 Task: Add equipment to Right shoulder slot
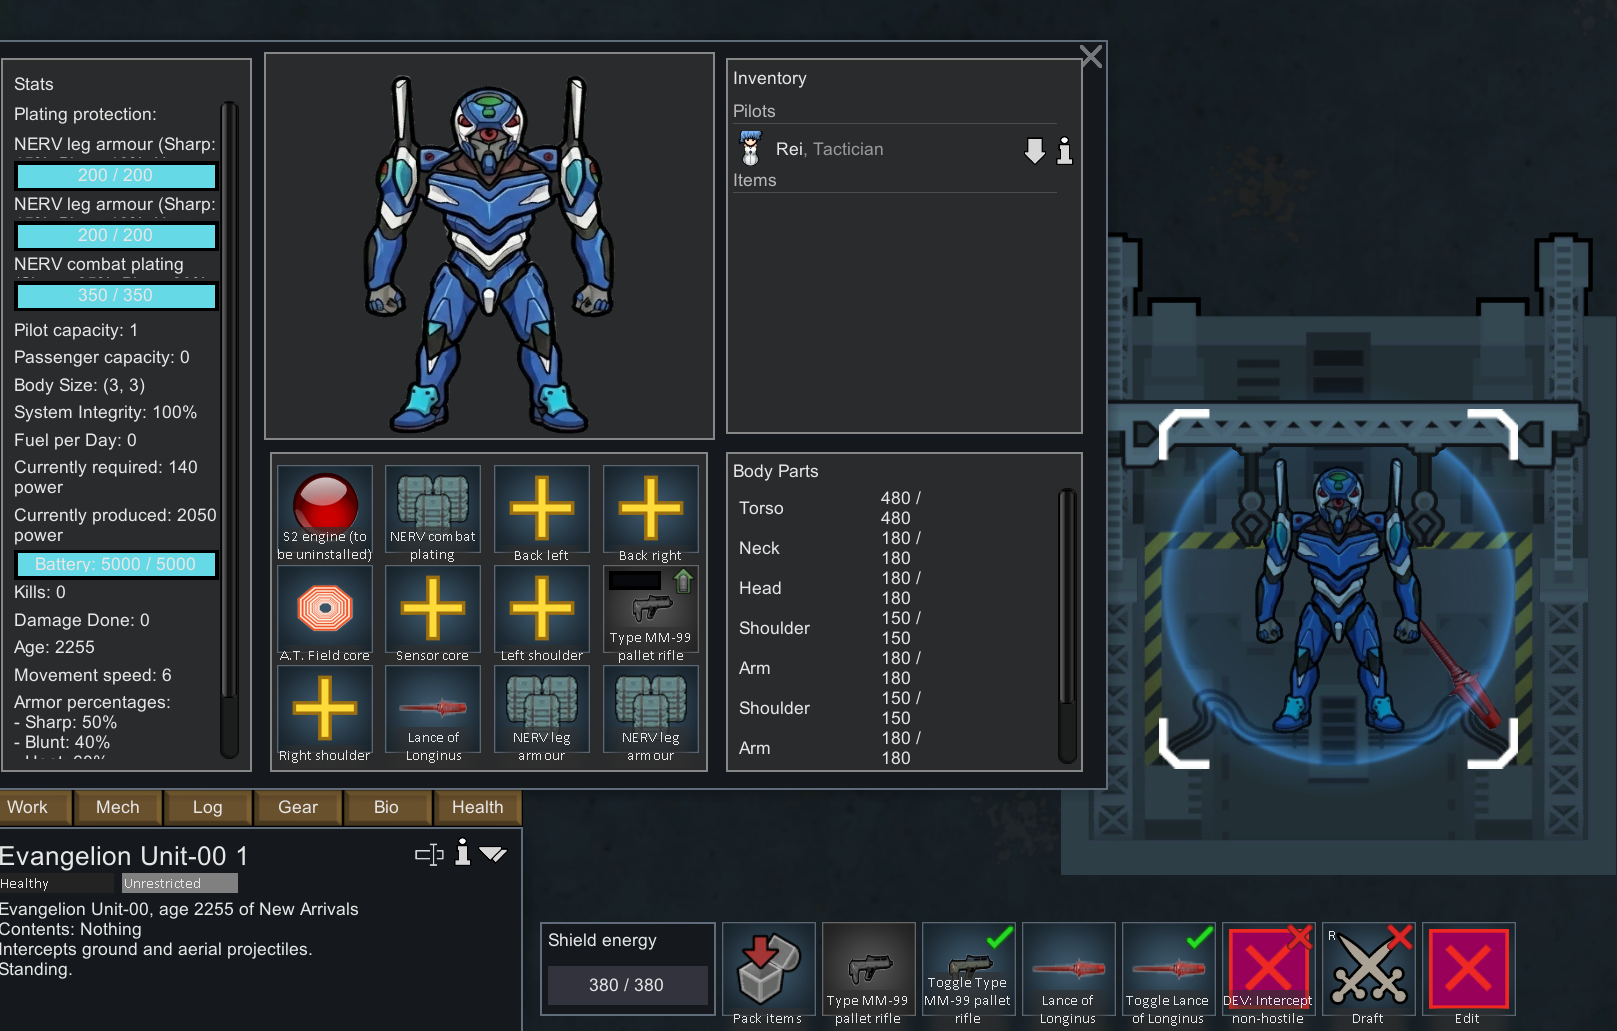(325, 713)
